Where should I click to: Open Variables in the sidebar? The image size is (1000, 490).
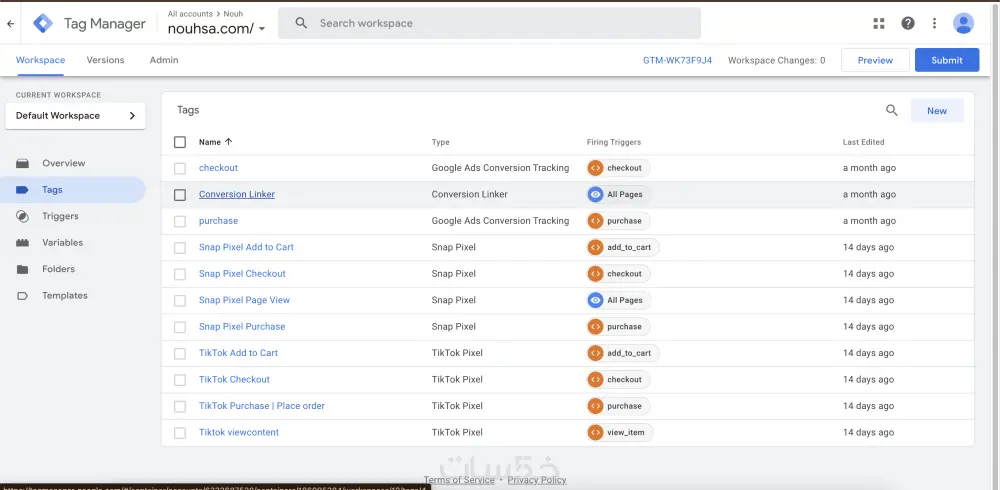tap(62, 243)
